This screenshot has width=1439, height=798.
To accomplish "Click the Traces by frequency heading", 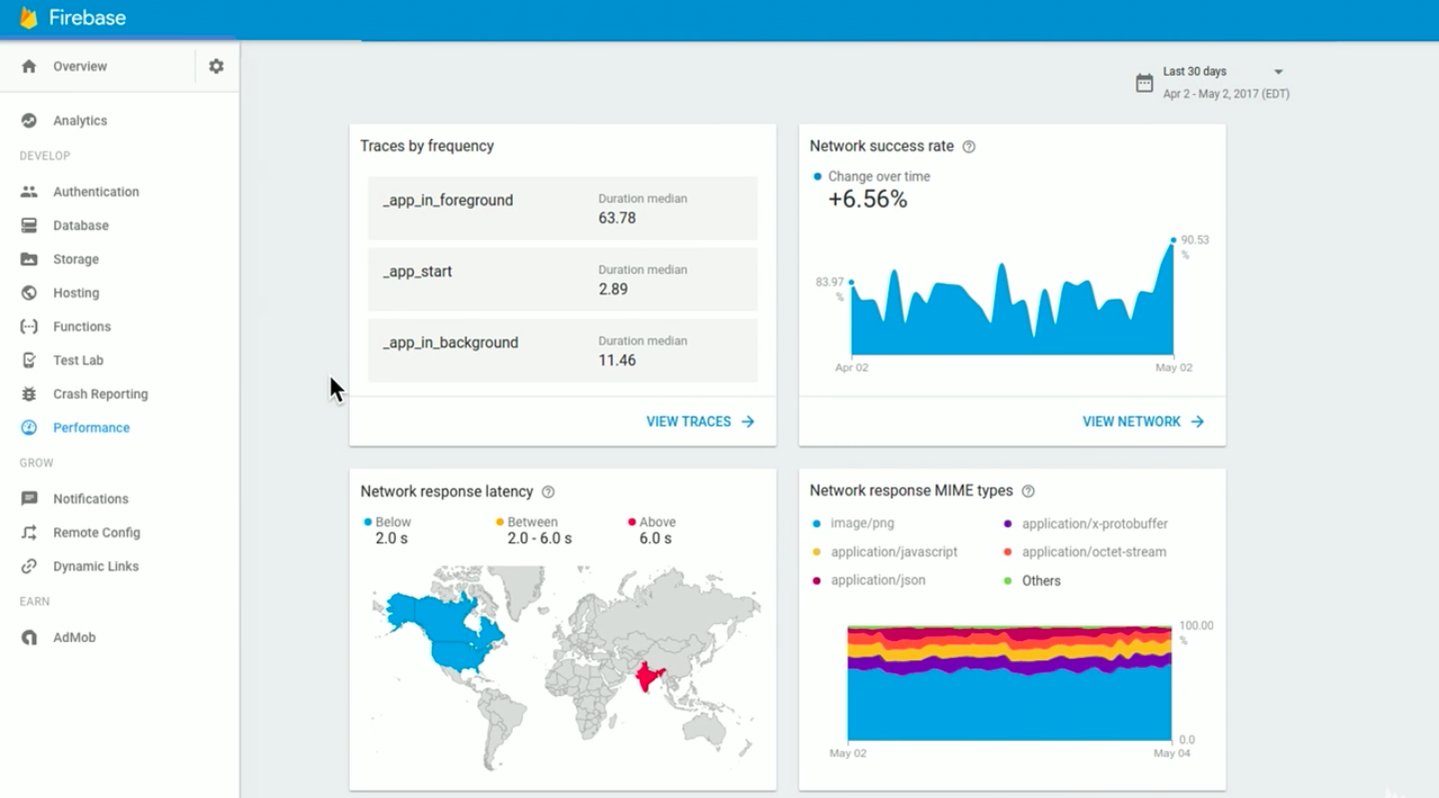I will click(427, 146).
